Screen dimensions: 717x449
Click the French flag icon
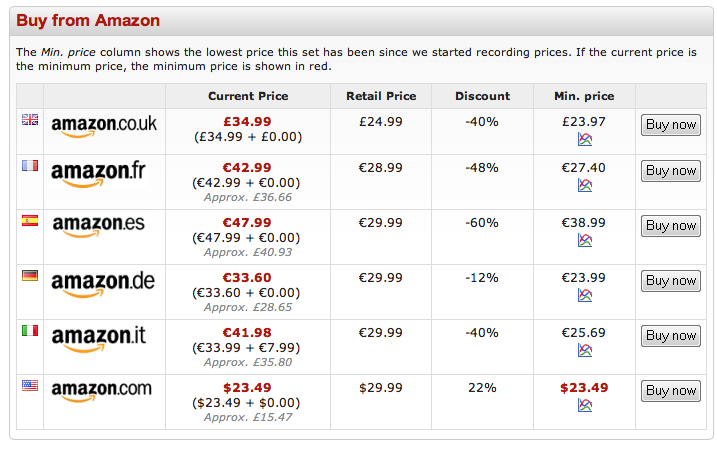pyautogui.click(x=30, y=166)
